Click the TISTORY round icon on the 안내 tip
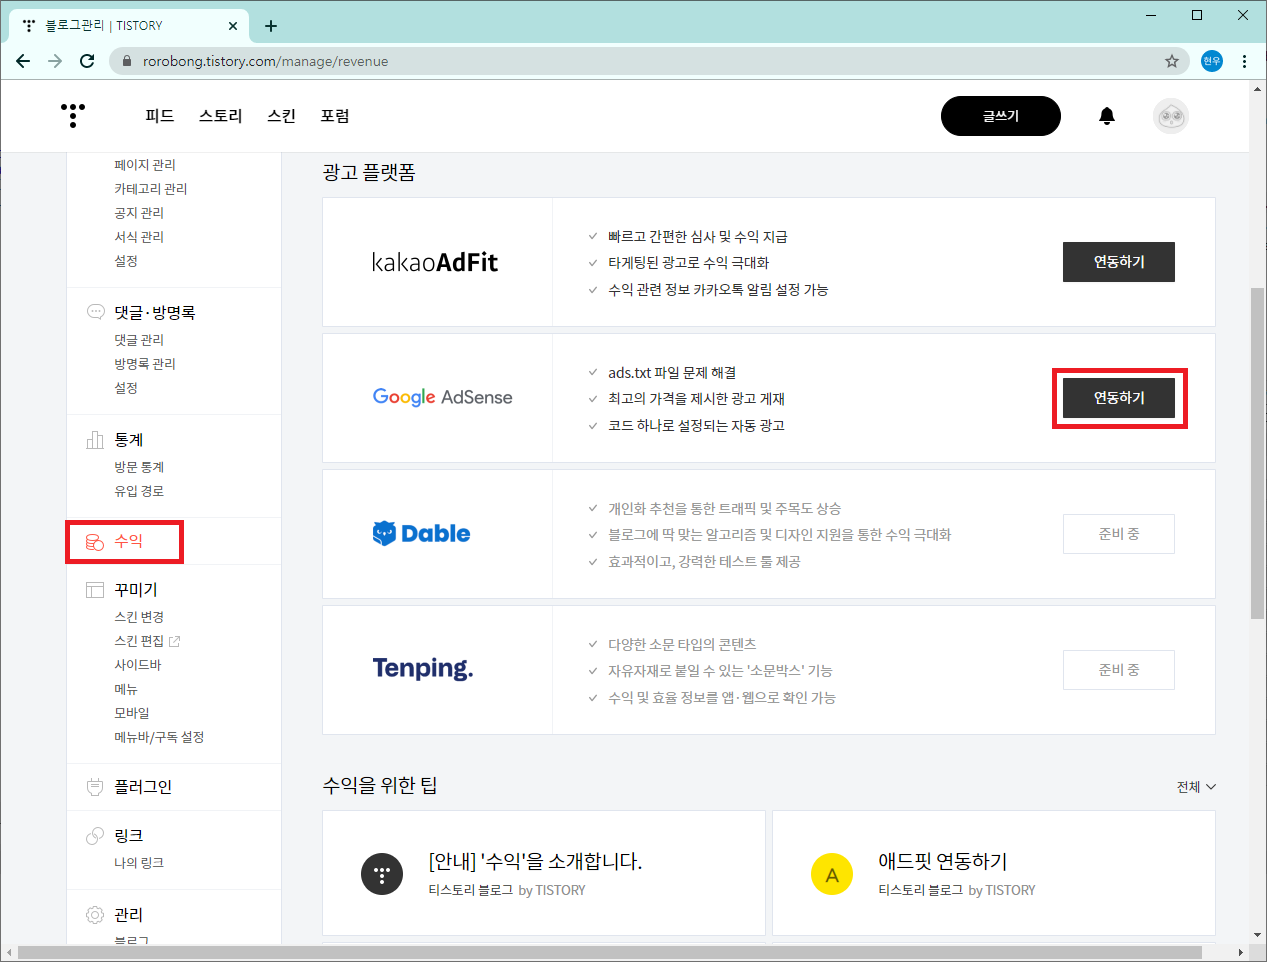 coord(382,874)
